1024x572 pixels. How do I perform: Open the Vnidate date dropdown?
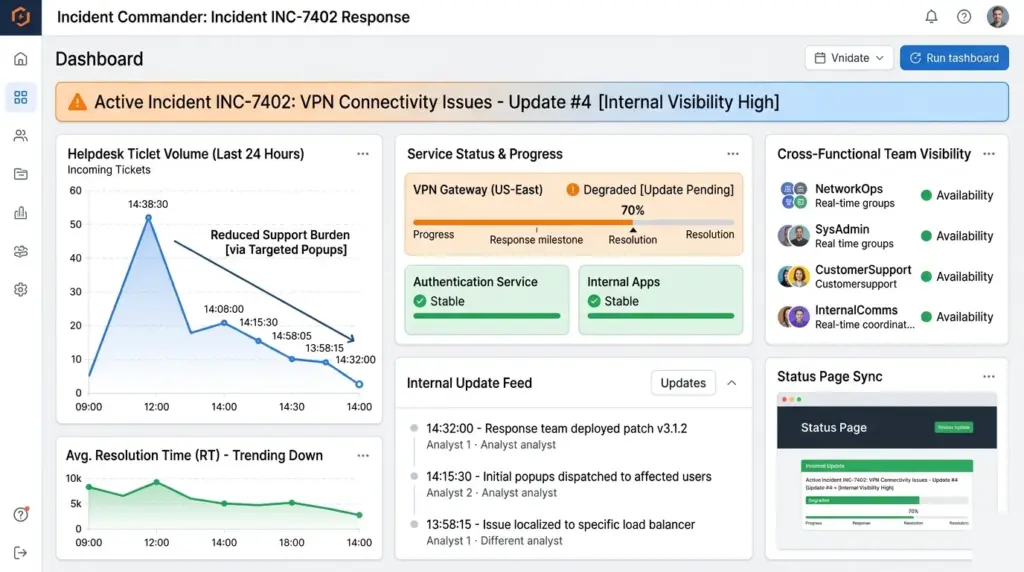849,58
